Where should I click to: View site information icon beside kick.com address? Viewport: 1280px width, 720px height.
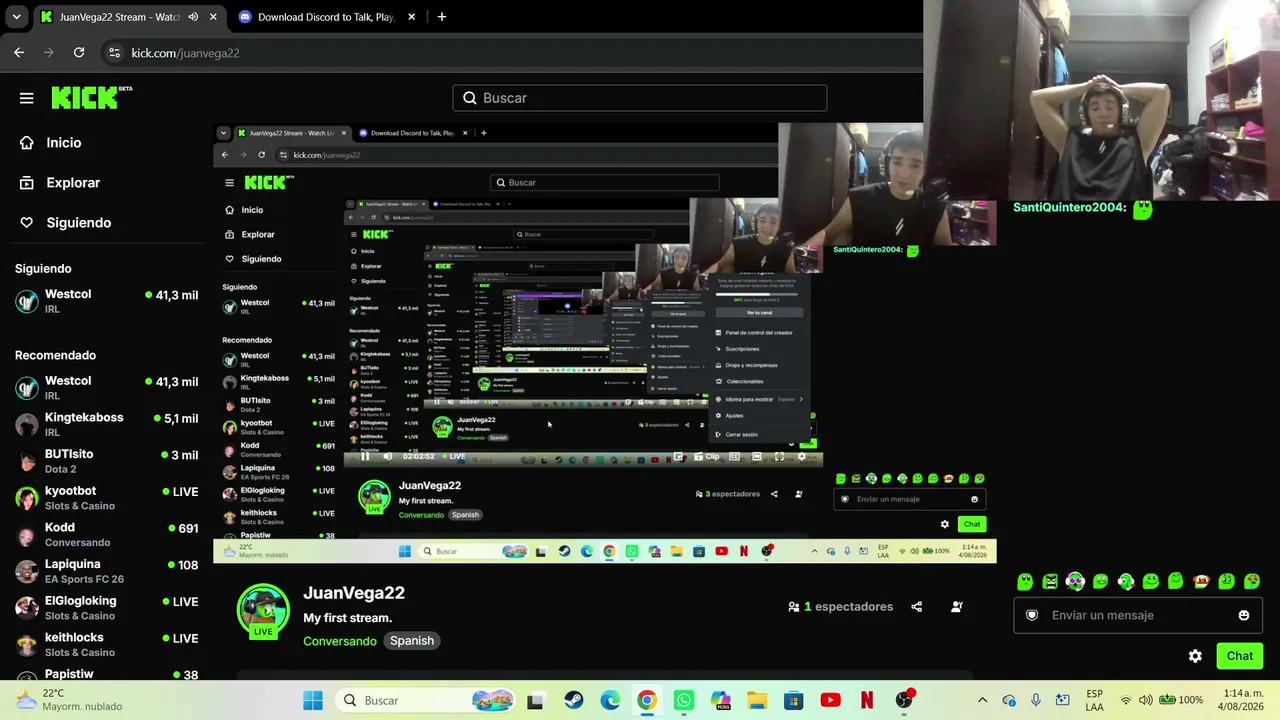click(x=114, y=53)
